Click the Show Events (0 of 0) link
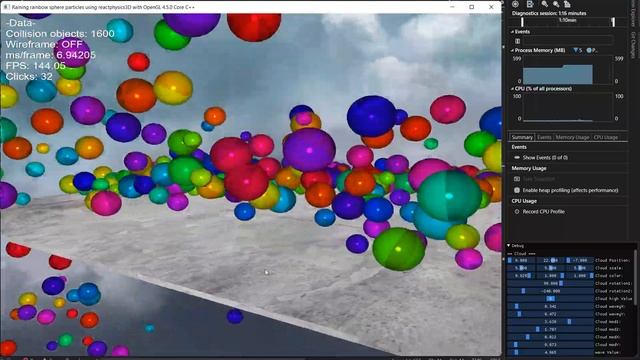Viewport: 640px width, 360px height. click(545, 157)
